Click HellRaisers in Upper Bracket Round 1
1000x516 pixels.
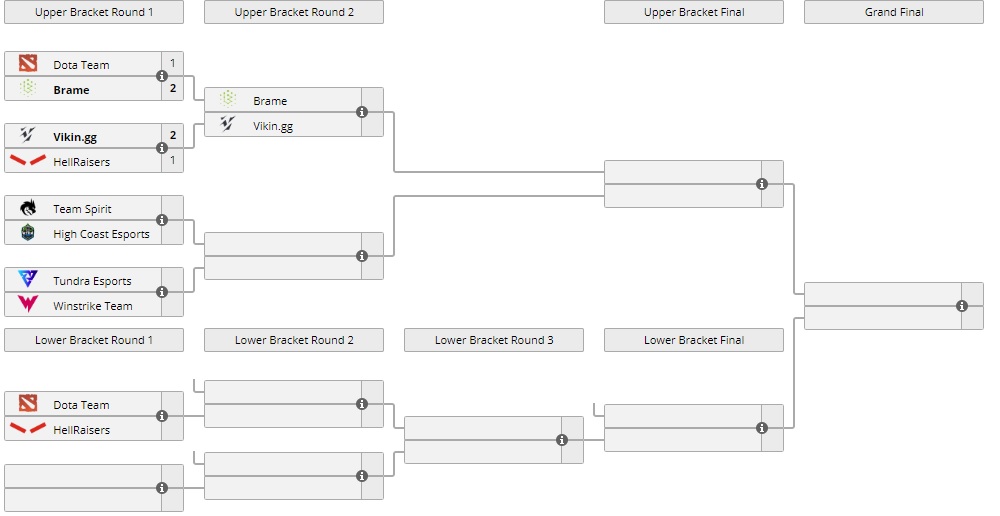82,162
